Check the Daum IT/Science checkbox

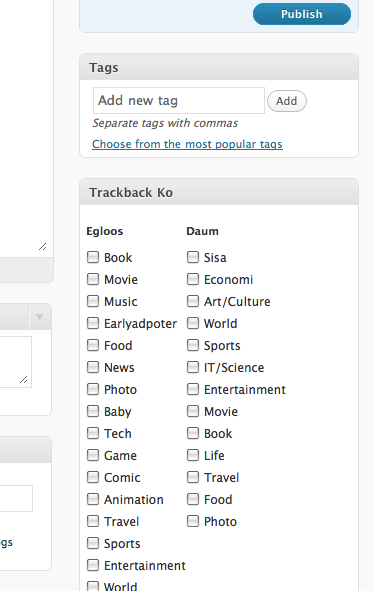point(193,367)
